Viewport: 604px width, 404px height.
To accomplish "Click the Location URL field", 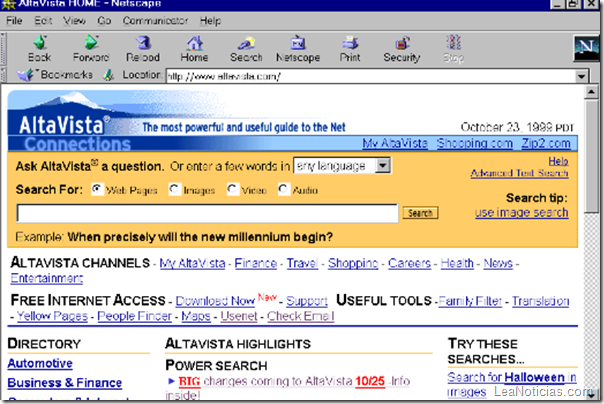I will coord(371,76).
